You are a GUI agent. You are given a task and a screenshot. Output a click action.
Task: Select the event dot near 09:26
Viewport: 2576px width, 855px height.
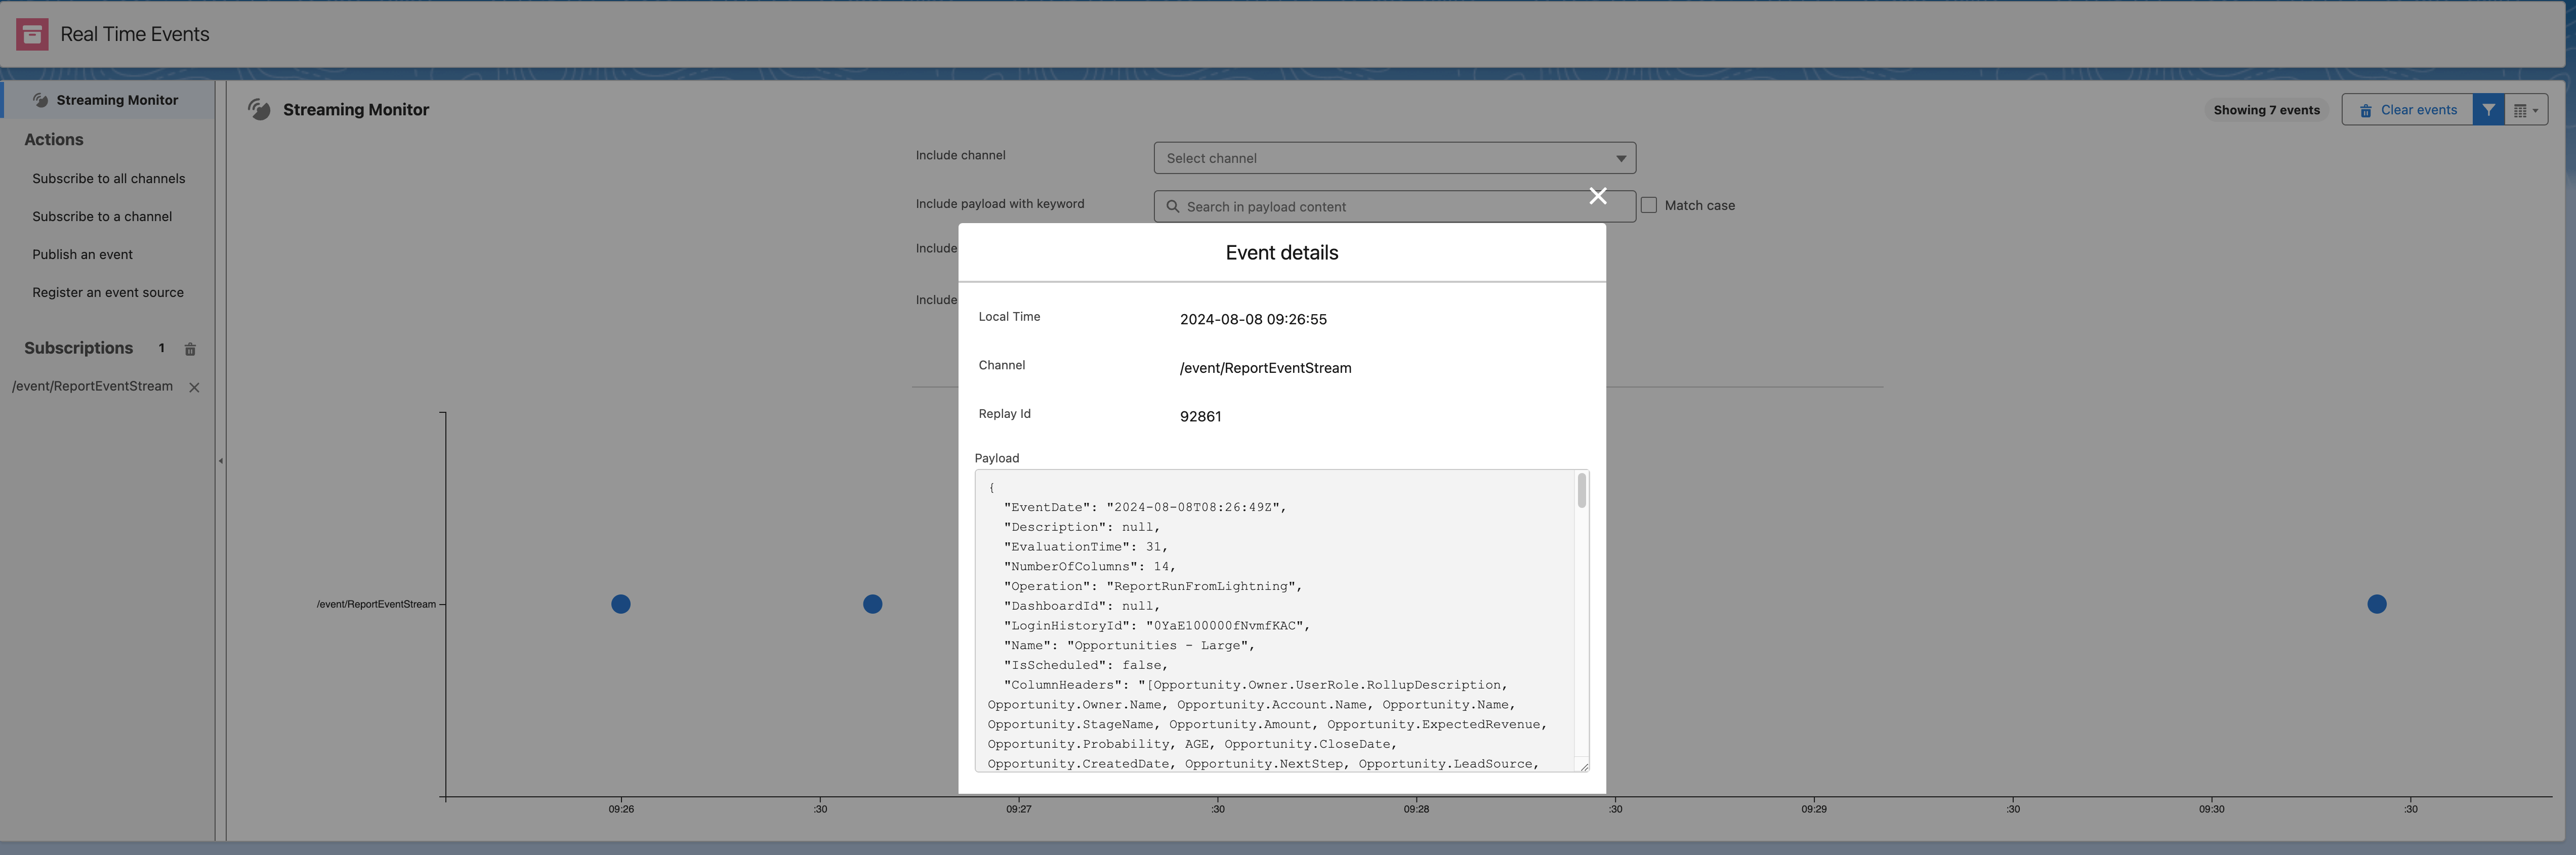(620, 604)
